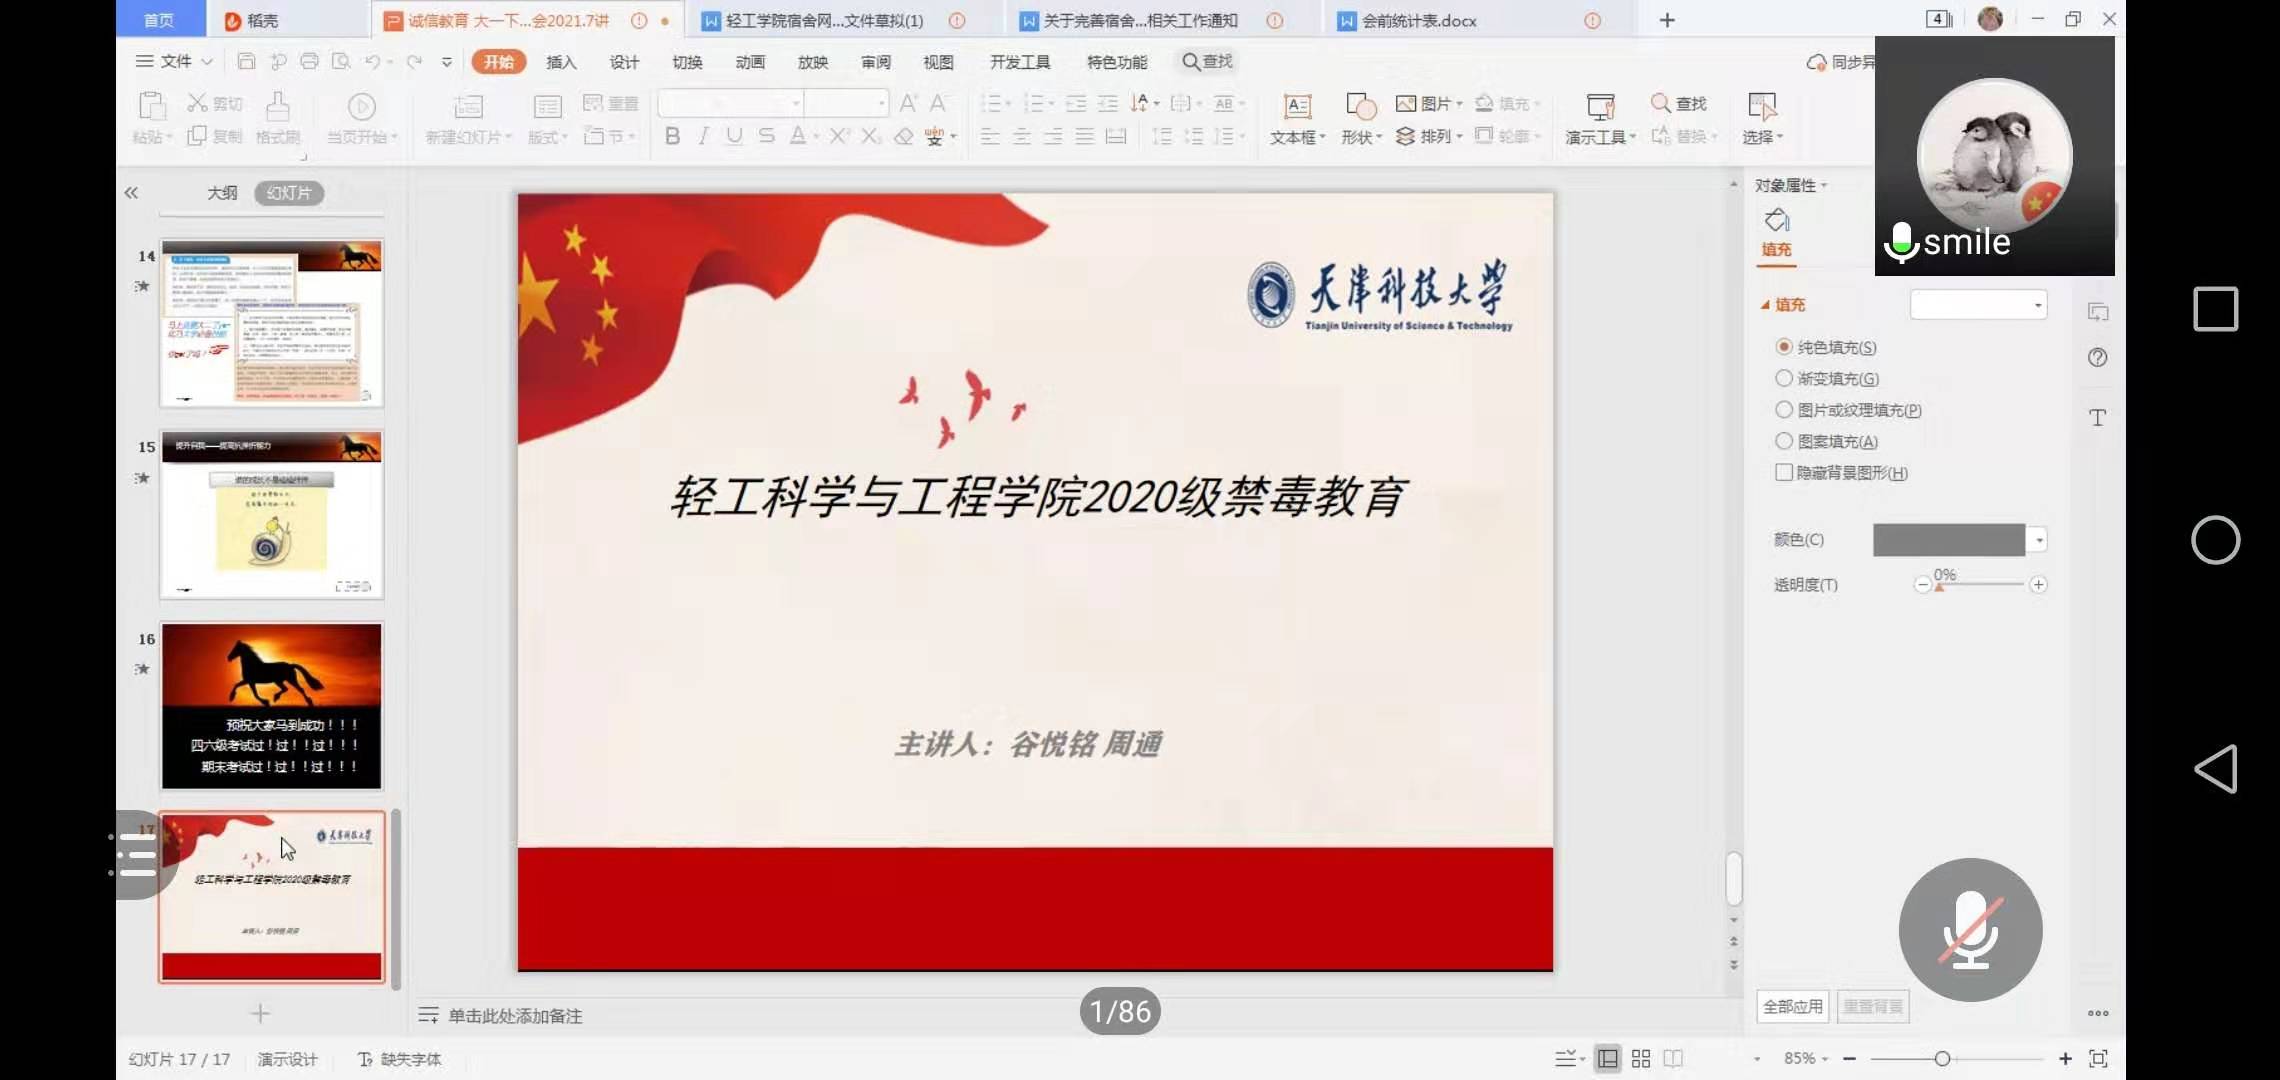Tap the Android back triangle button
Viewport: 2280px width, 1080px height.
[2216, 769]
